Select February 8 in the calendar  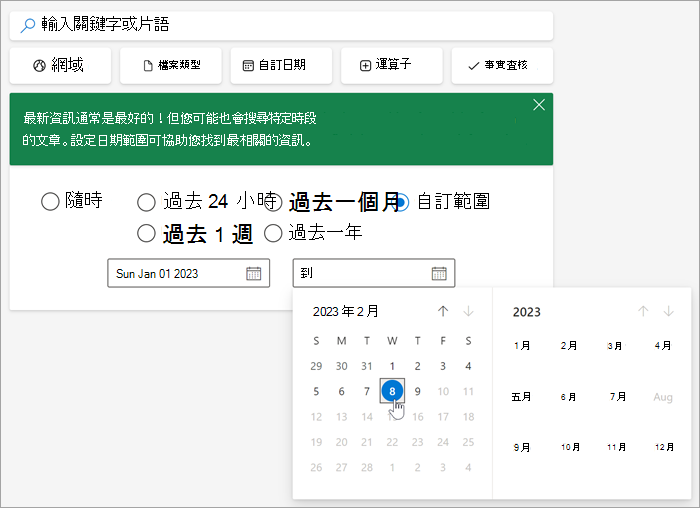pos(392,391)
